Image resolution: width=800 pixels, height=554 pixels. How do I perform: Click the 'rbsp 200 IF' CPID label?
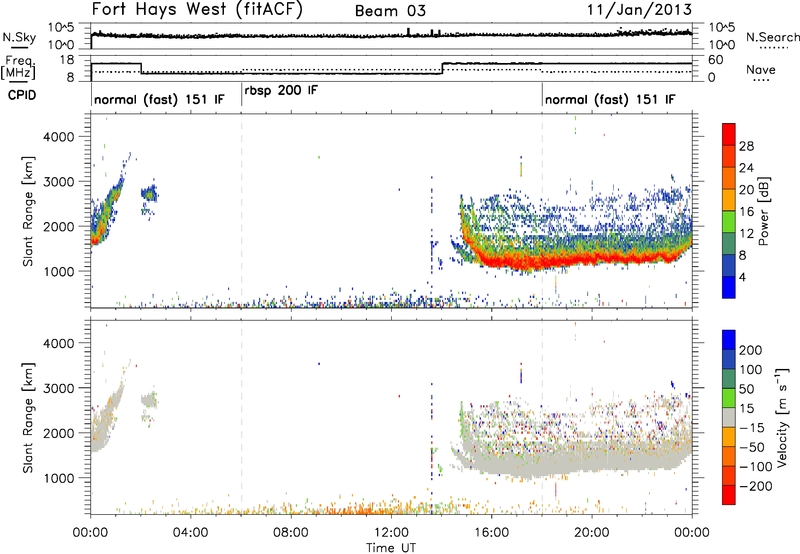281,91
